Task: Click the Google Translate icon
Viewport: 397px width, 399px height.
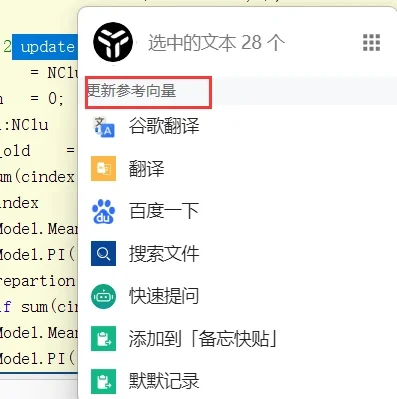Action: 104,127
